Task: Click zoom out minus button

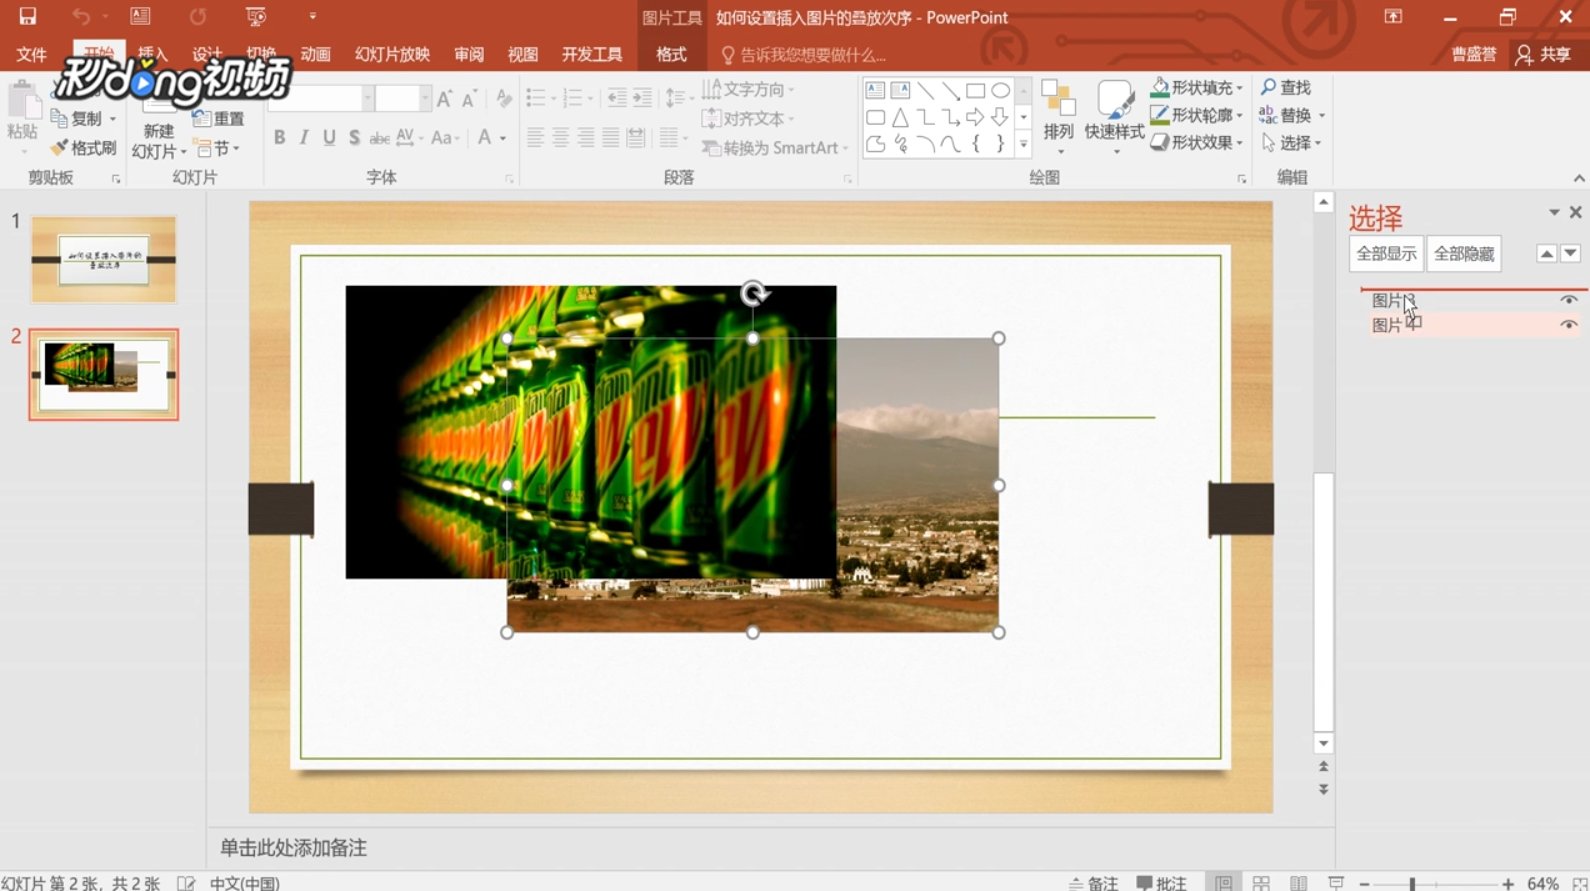Action: pos(1364,884)
